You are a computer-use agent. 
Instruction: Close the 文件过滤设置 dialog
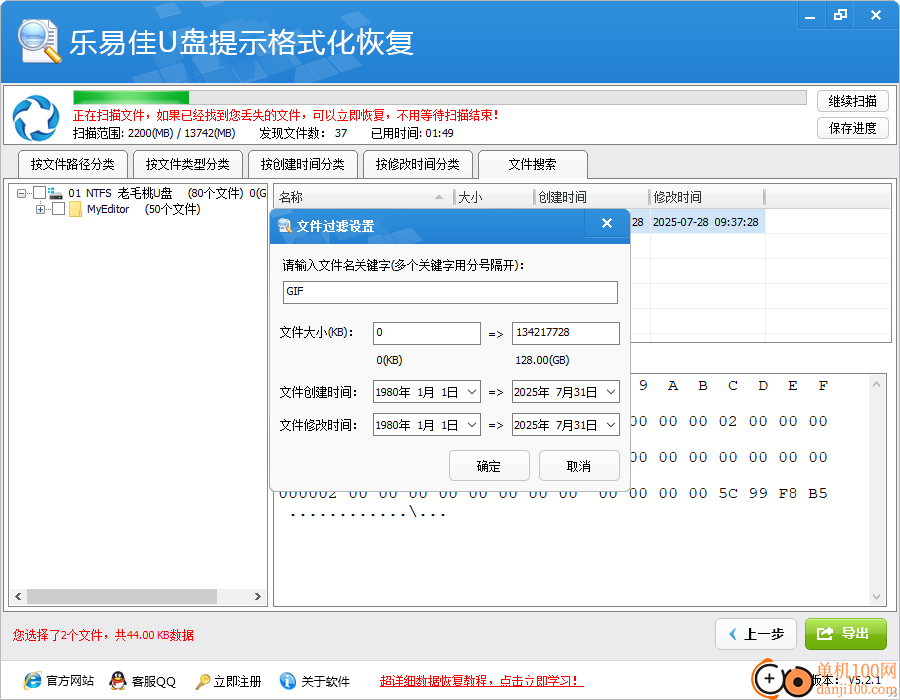click(607, 223)
